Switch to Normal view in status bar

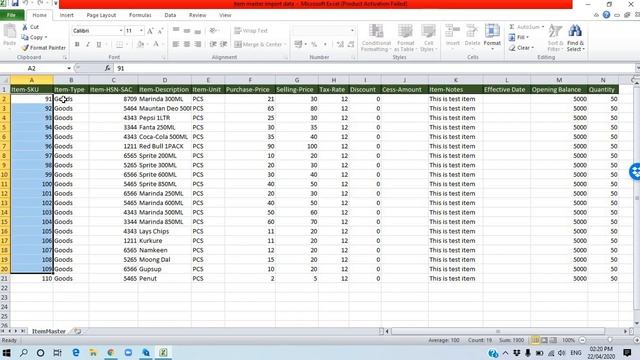(535, 340)
